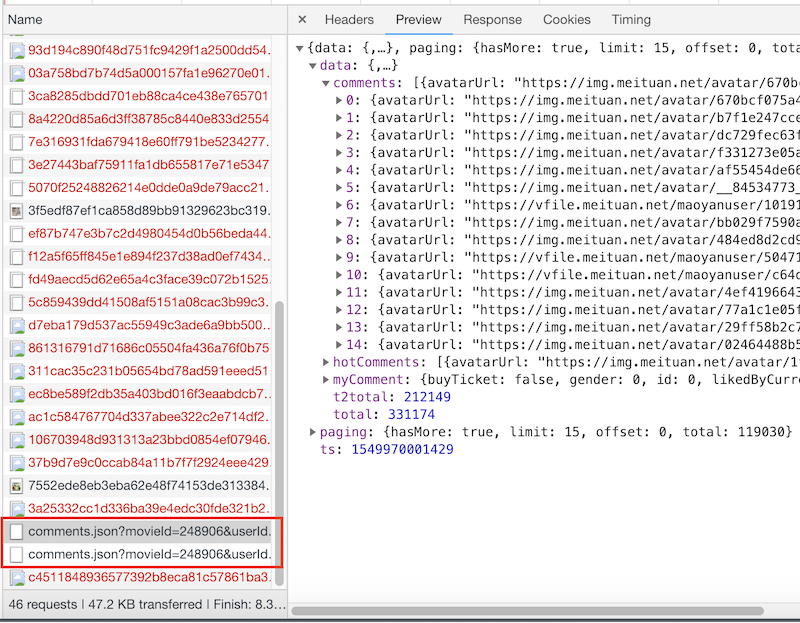The image size is (800, 623).
Task: Select request name fd49aecd5d62e65a4c3face39c072b1525
Action: pos(149,279)
